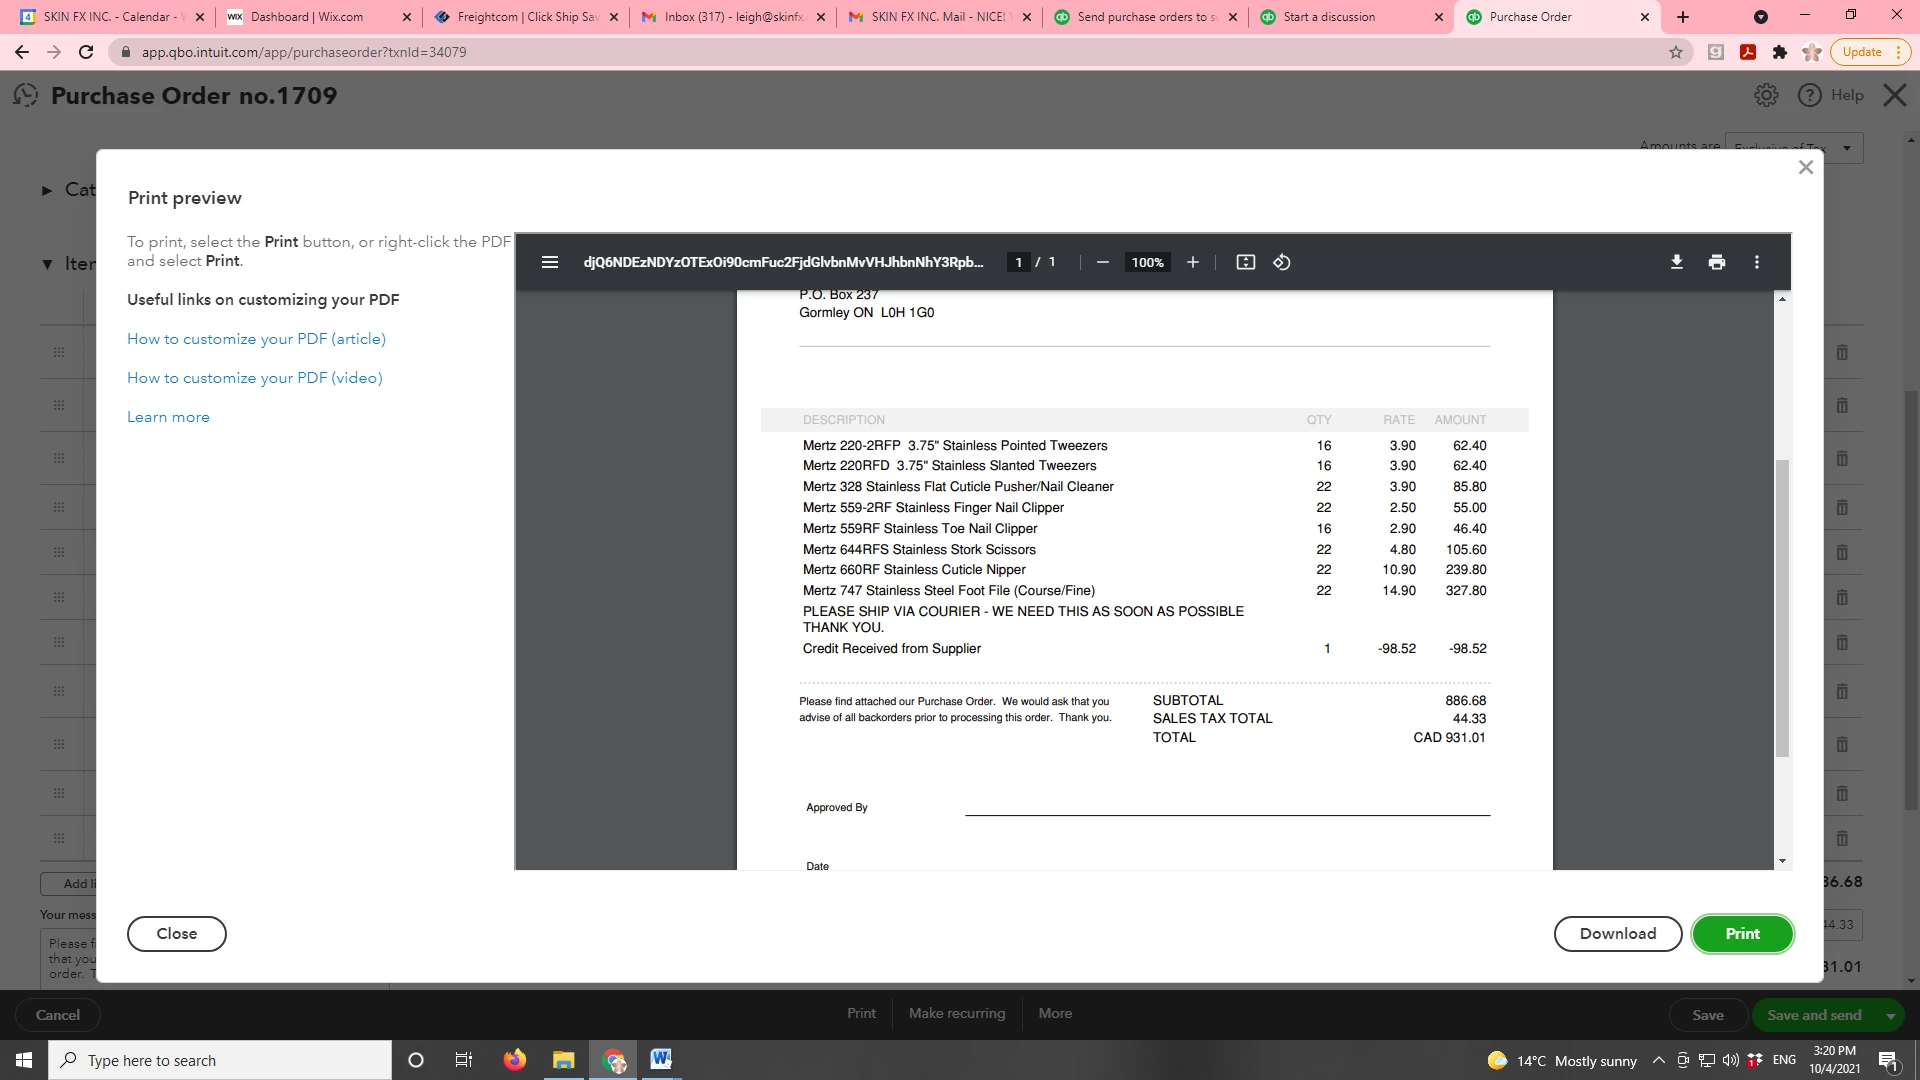Zoom in on the PDF preview
The width and height of the screenshot is (1920, 1080).
(1193, 262)
